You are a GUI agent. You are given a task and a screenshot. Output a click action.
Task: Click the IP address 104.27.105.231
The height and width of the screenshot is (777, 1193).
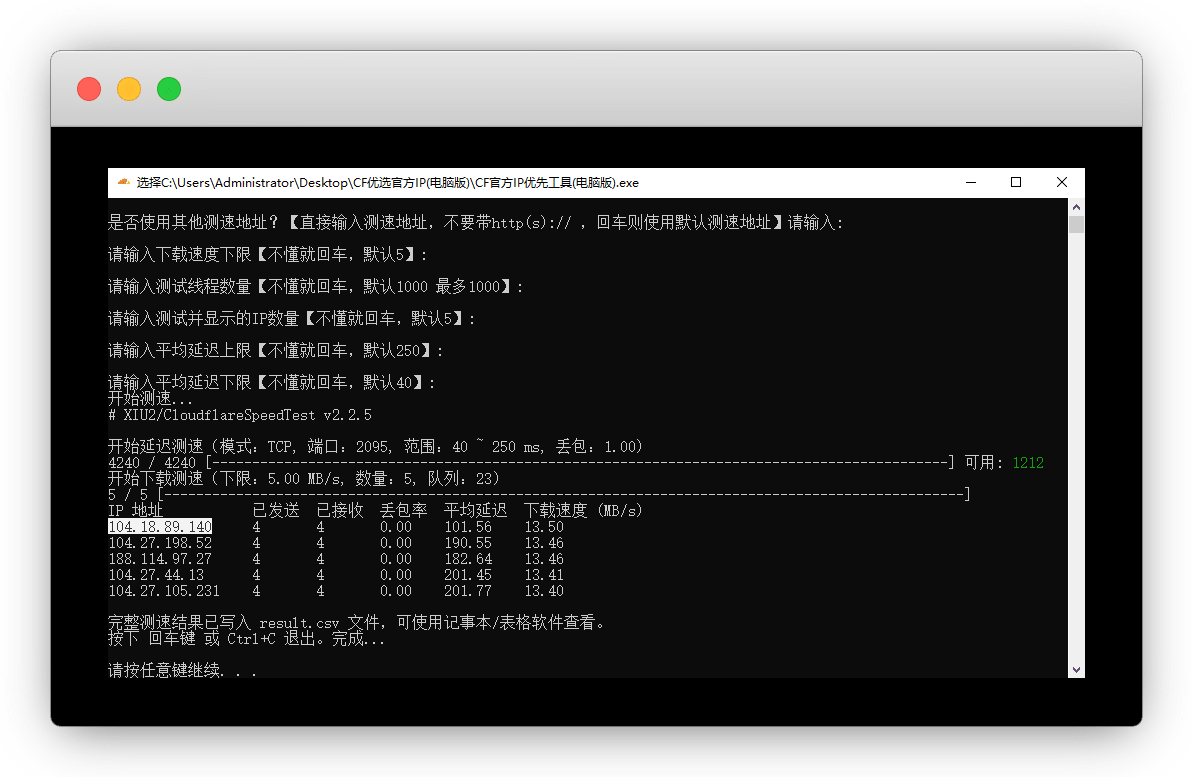click(x=164, y=591)
